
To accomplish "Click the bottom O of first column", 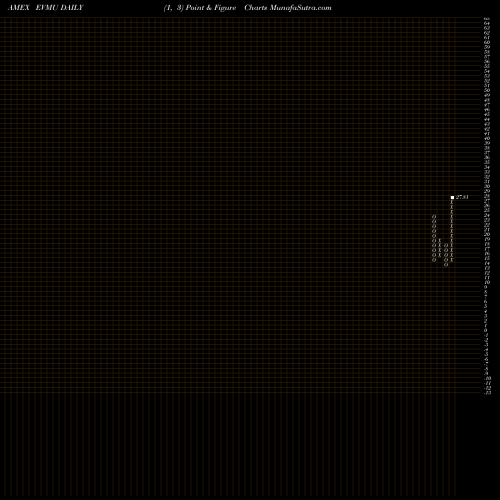I will click(434, 260).
